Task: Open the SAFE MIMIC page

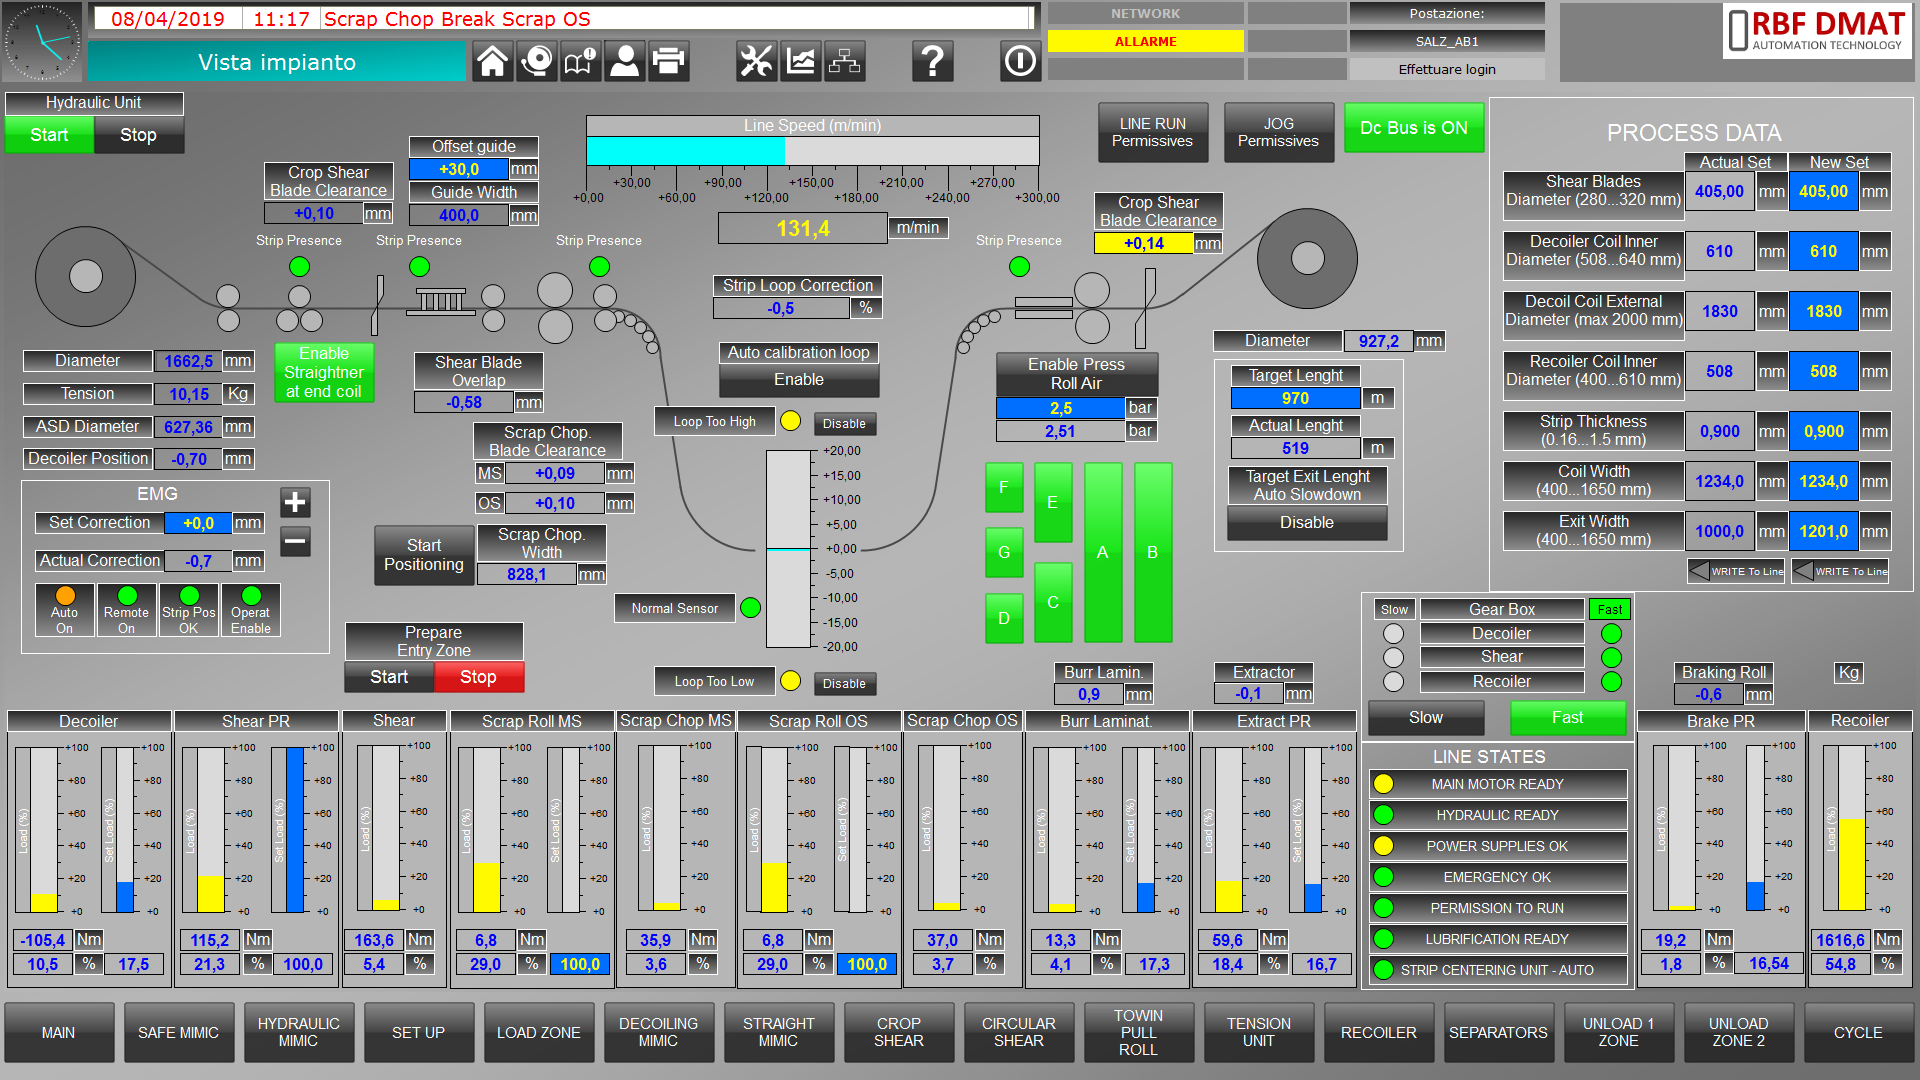Action: coord(179,1032)
